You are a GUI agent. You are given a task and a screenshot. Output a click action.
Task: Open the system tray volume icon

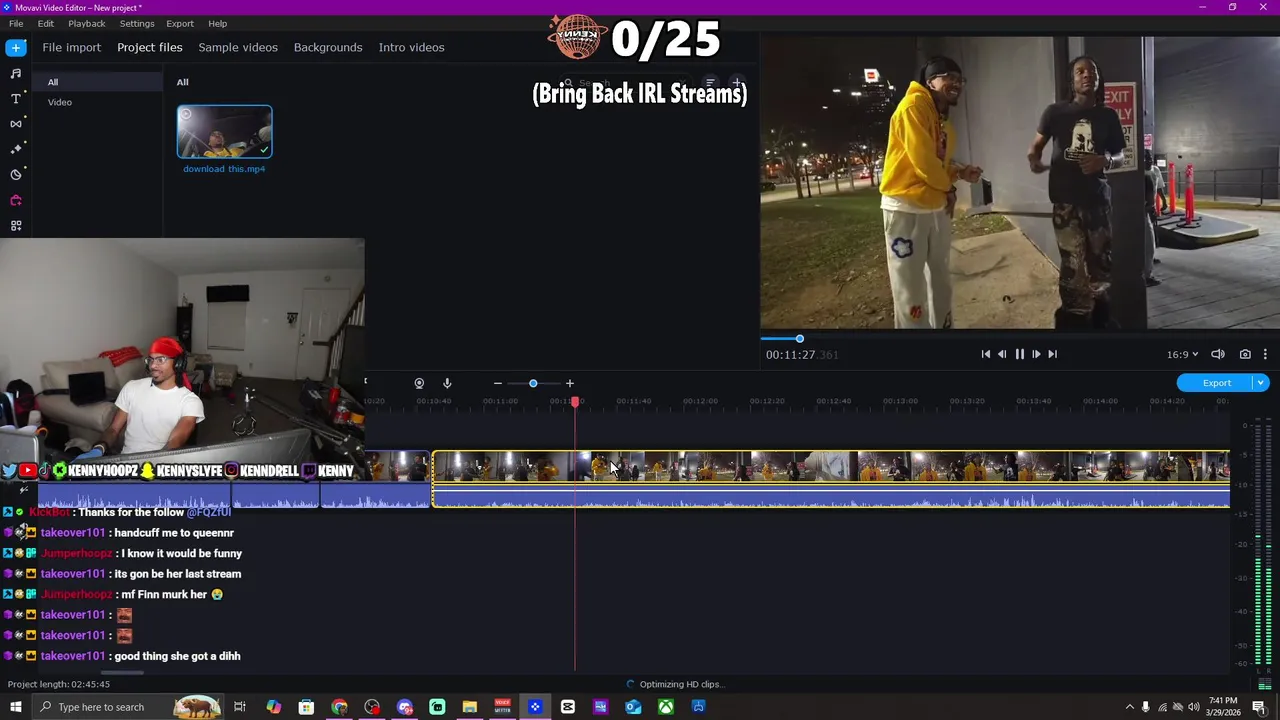[x=1194, y=707]
